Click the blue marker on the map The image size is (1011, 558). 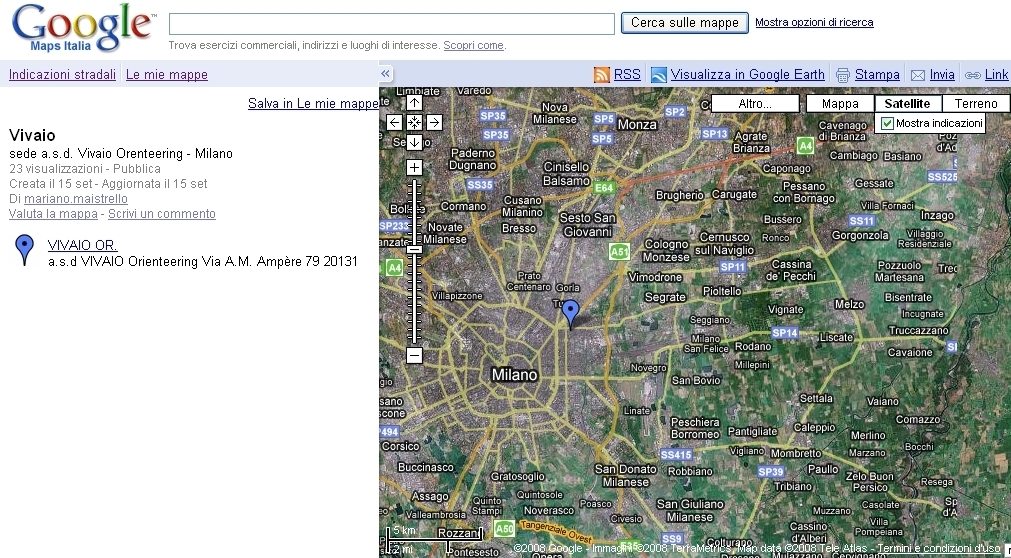[x=571, y=313]
